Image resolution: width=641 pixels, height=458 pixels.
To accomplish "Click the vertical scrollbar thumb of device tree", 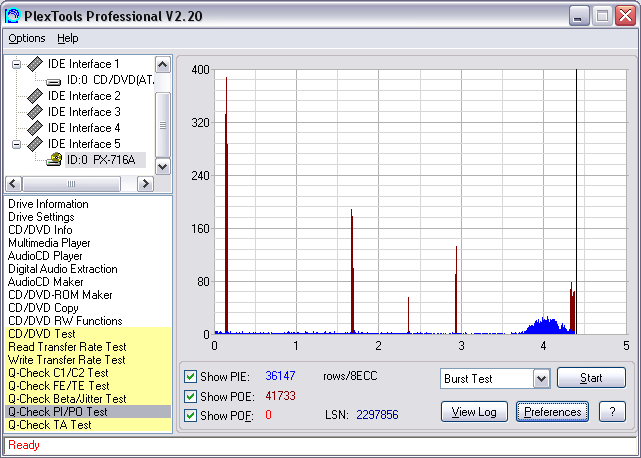I will coord(163,125).
